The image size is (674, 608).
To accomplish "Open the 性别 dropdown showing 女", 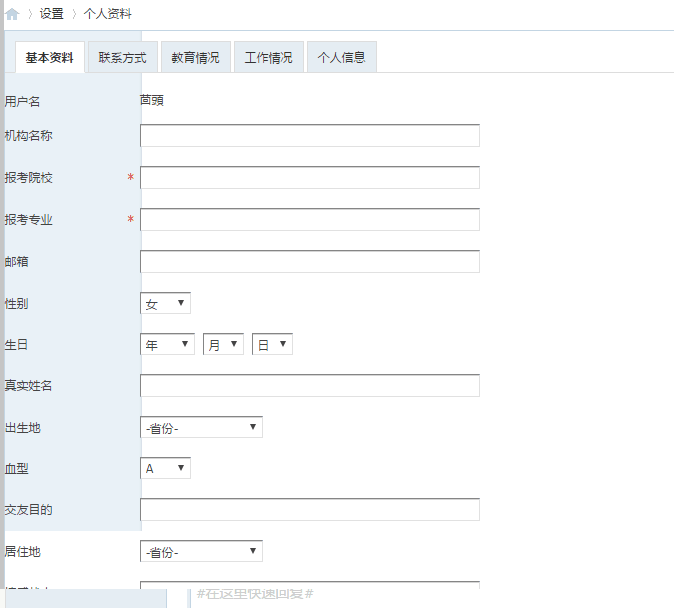I will coord(165,303).
